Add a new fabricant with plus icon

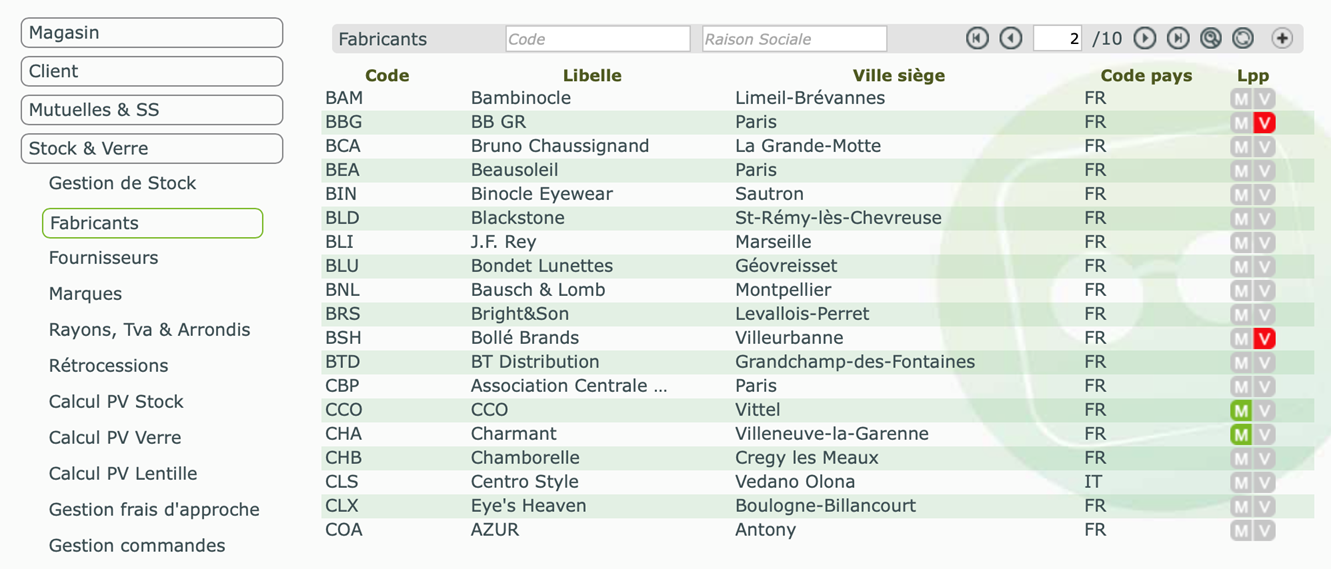pos(1282,38)
